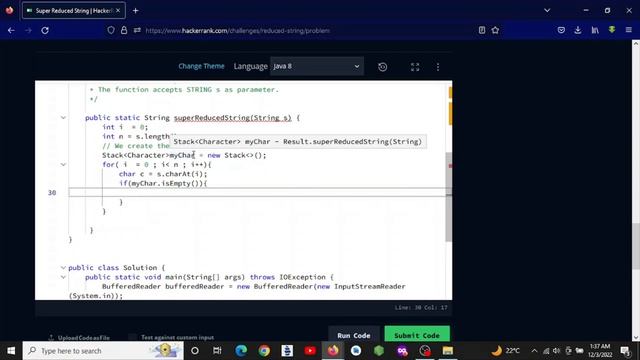Enable Test against custom input checkbox
Image resolution: width=640 pixels, height=360 pixels.
(132, 337)
